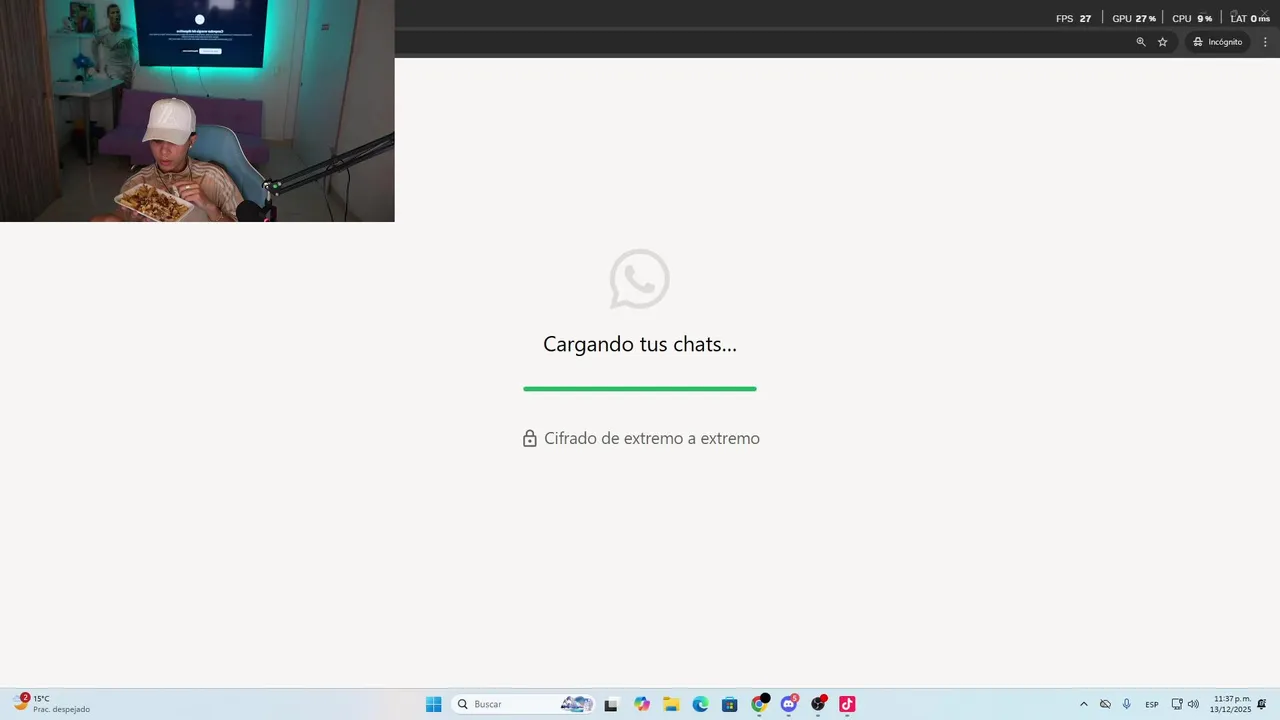Image resolution: width=1280 pixels, height=720 pixels.
Task: Click the microphone tray icon
Action: tap(1127, 704)
